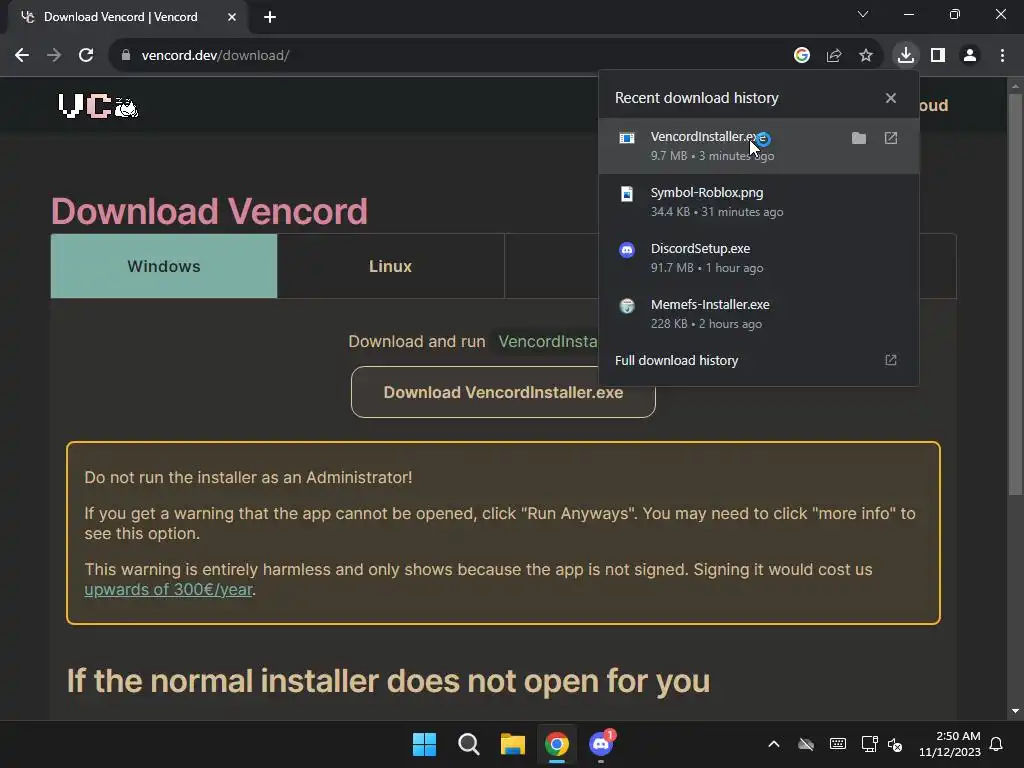Viewport: 1024px width, 768px height.
Task: Open DiscordSetup.exe download entry
Action: click(758, 258)
